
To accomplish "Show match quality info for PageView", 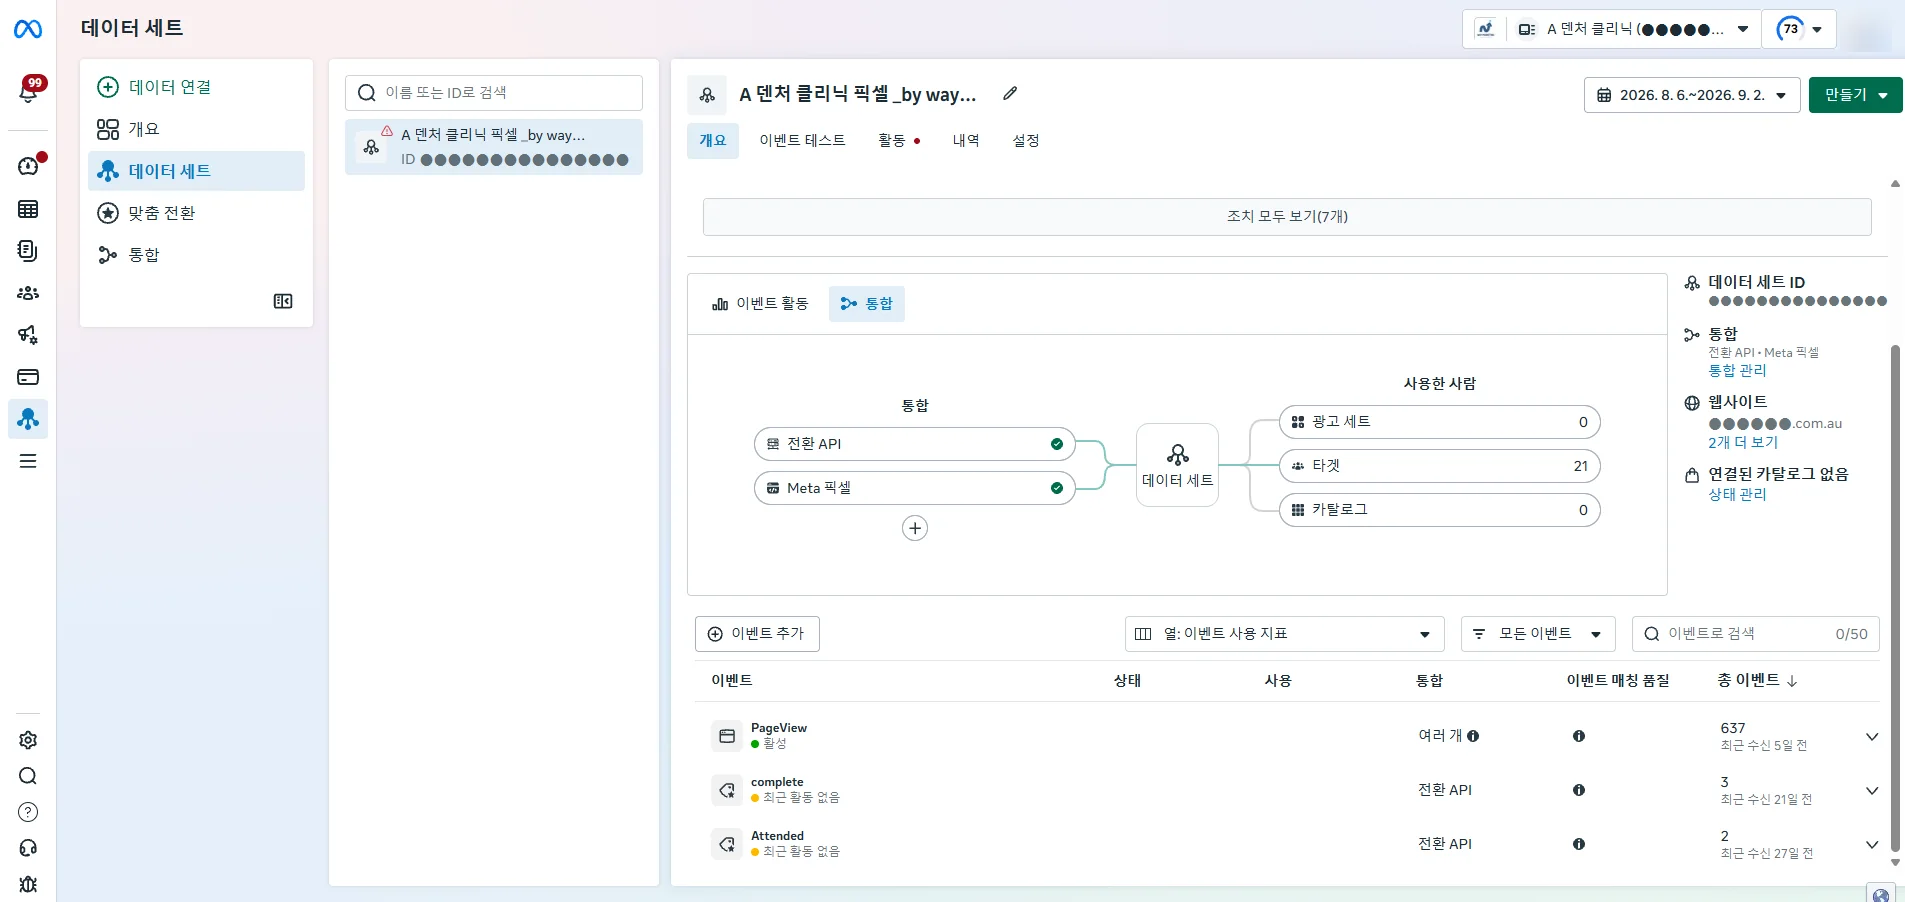I will [x=1579, y=736].
